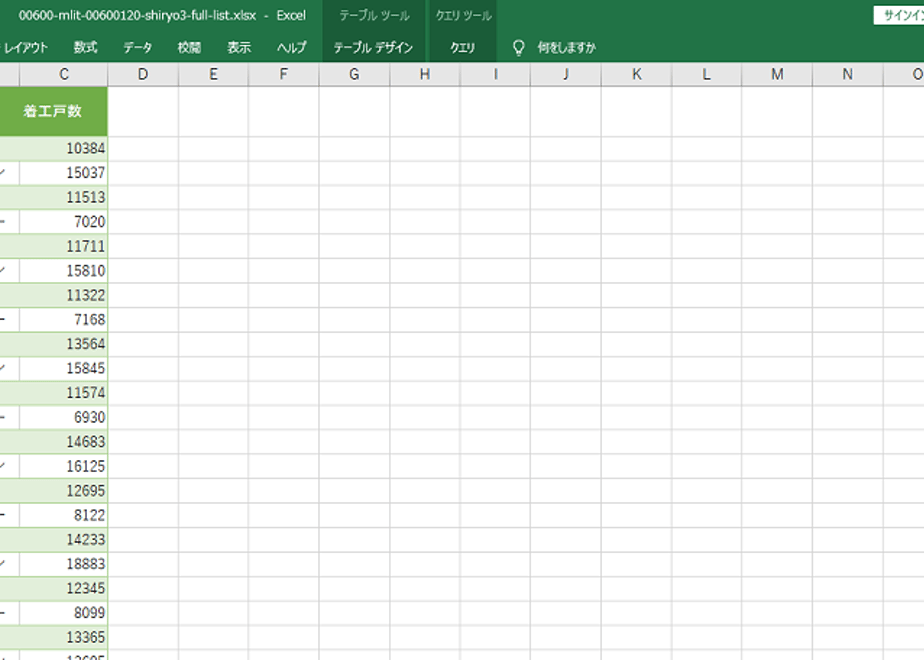Select the cell containing 8122
The image size is (924, 660).
coord(64,515)
